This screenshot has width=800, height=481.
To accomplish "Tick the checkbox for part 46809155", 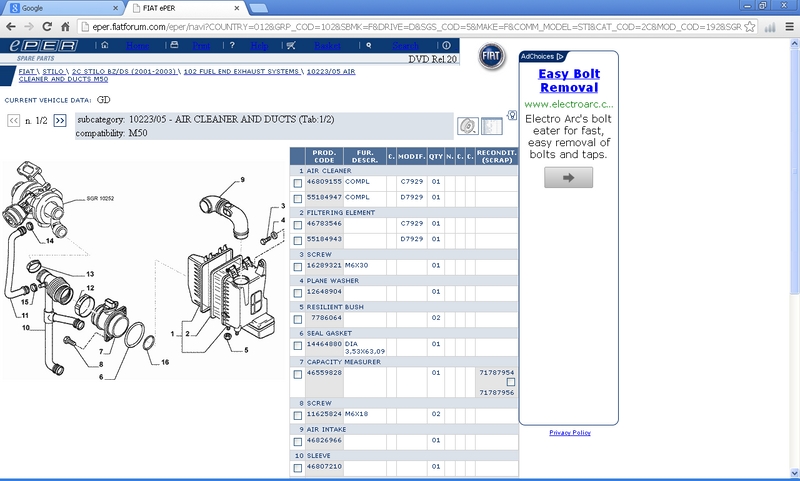I will click(298, 183).
